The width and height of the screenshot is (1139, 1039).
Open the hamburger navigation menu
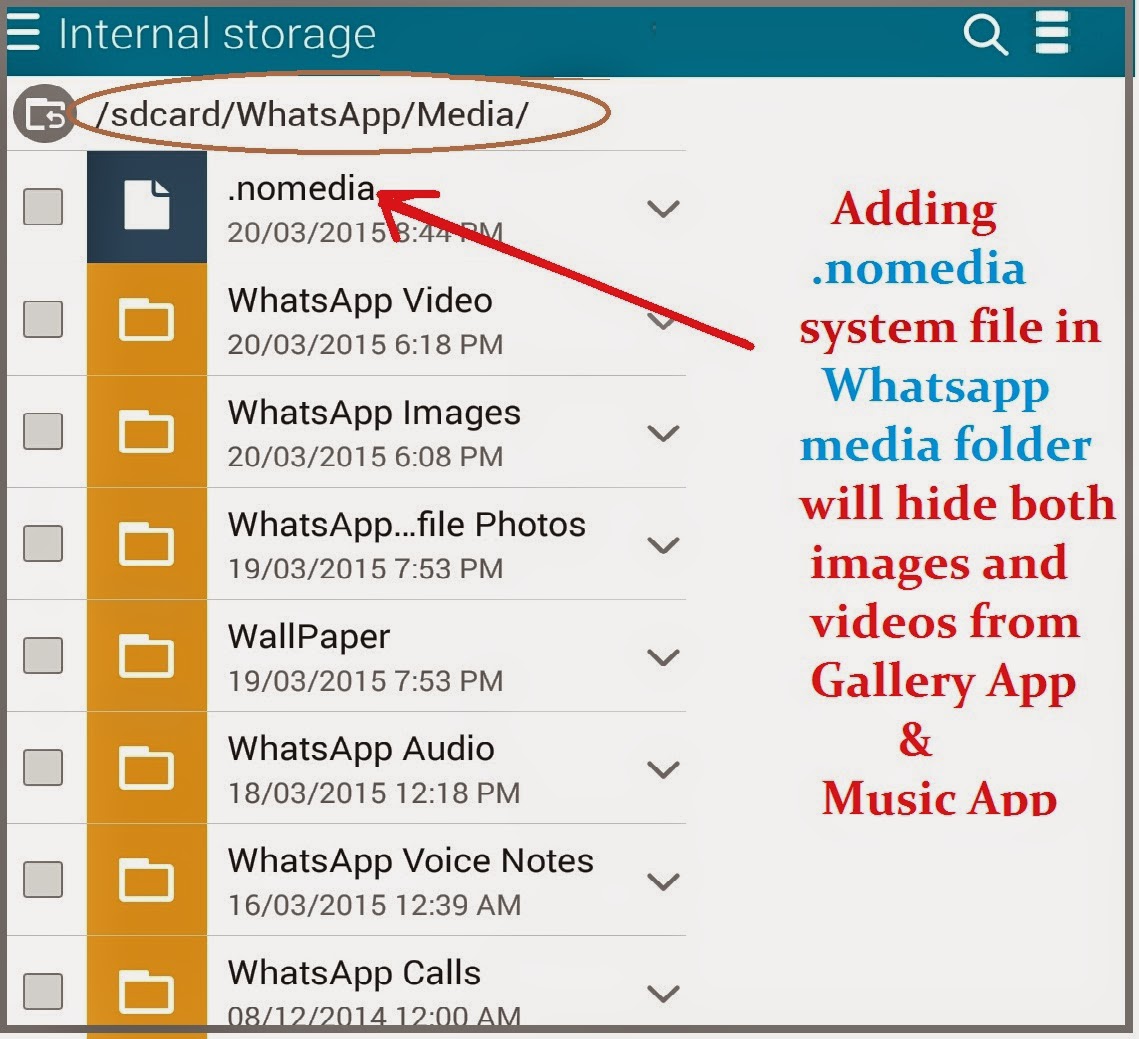(23, 33)
